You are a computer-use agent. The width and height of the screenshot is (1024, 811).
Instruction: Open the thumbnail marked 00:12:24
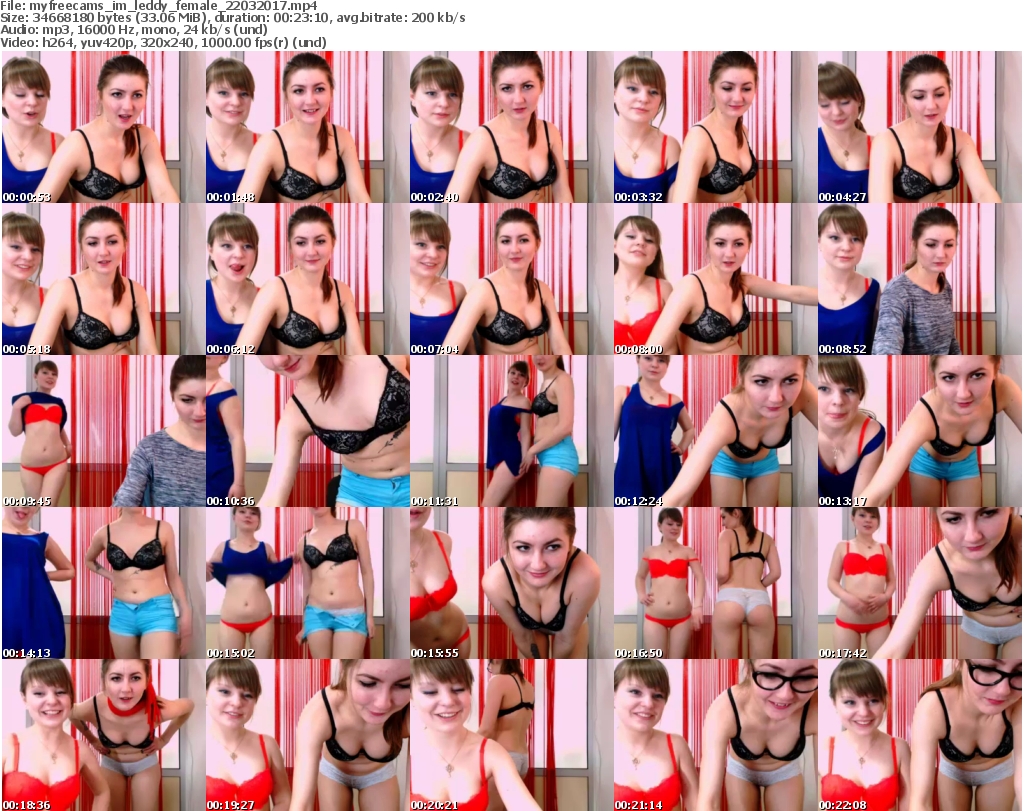point(715,431)
